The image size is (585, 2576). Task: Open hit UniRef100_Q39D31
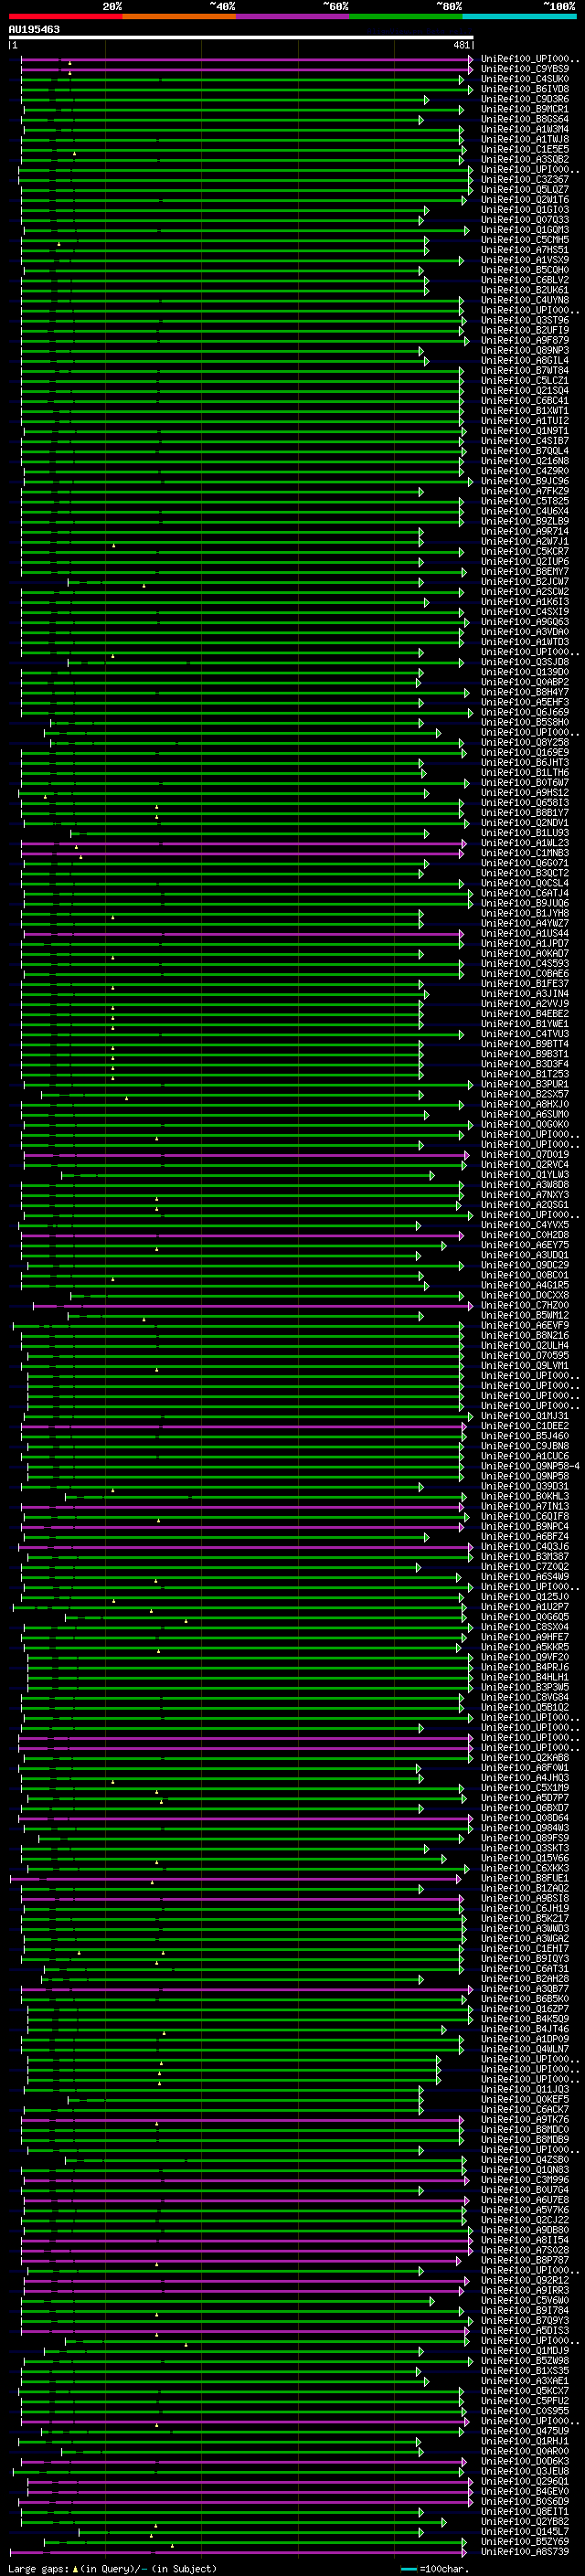tap(525, 1486)
